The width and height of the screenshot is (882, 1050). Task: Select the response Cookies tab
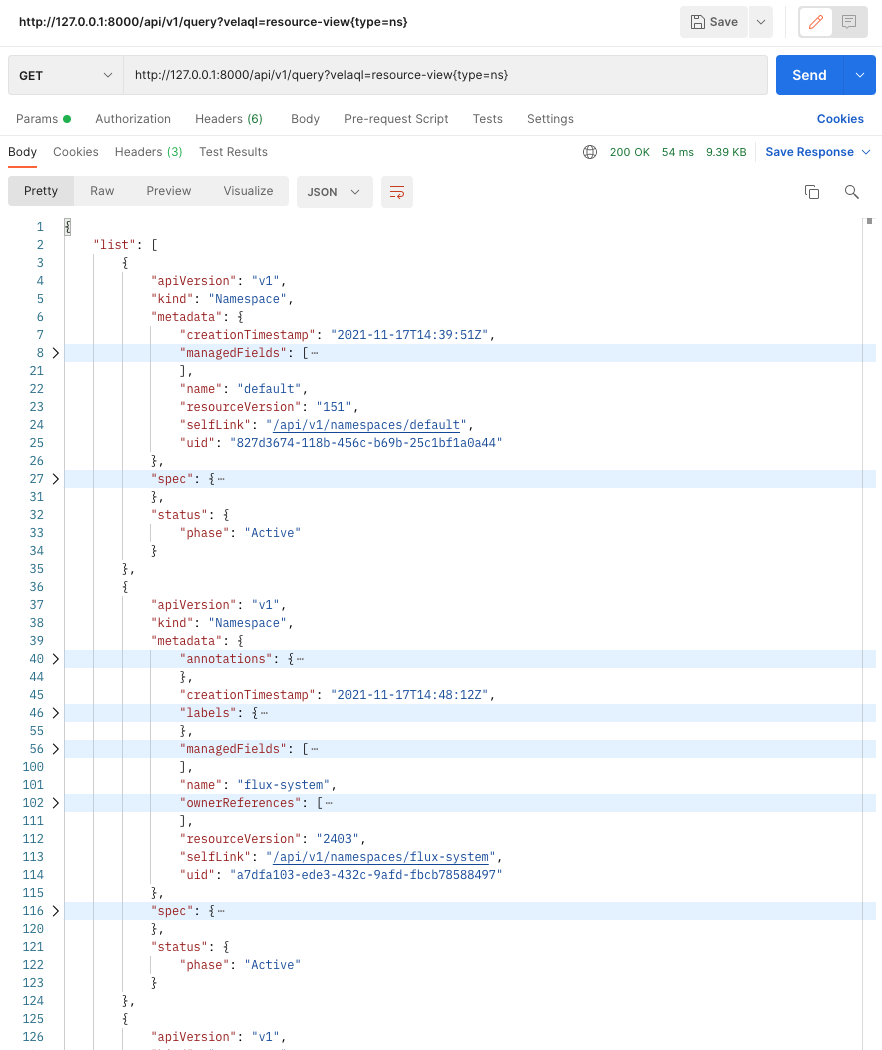click(76, 152)
